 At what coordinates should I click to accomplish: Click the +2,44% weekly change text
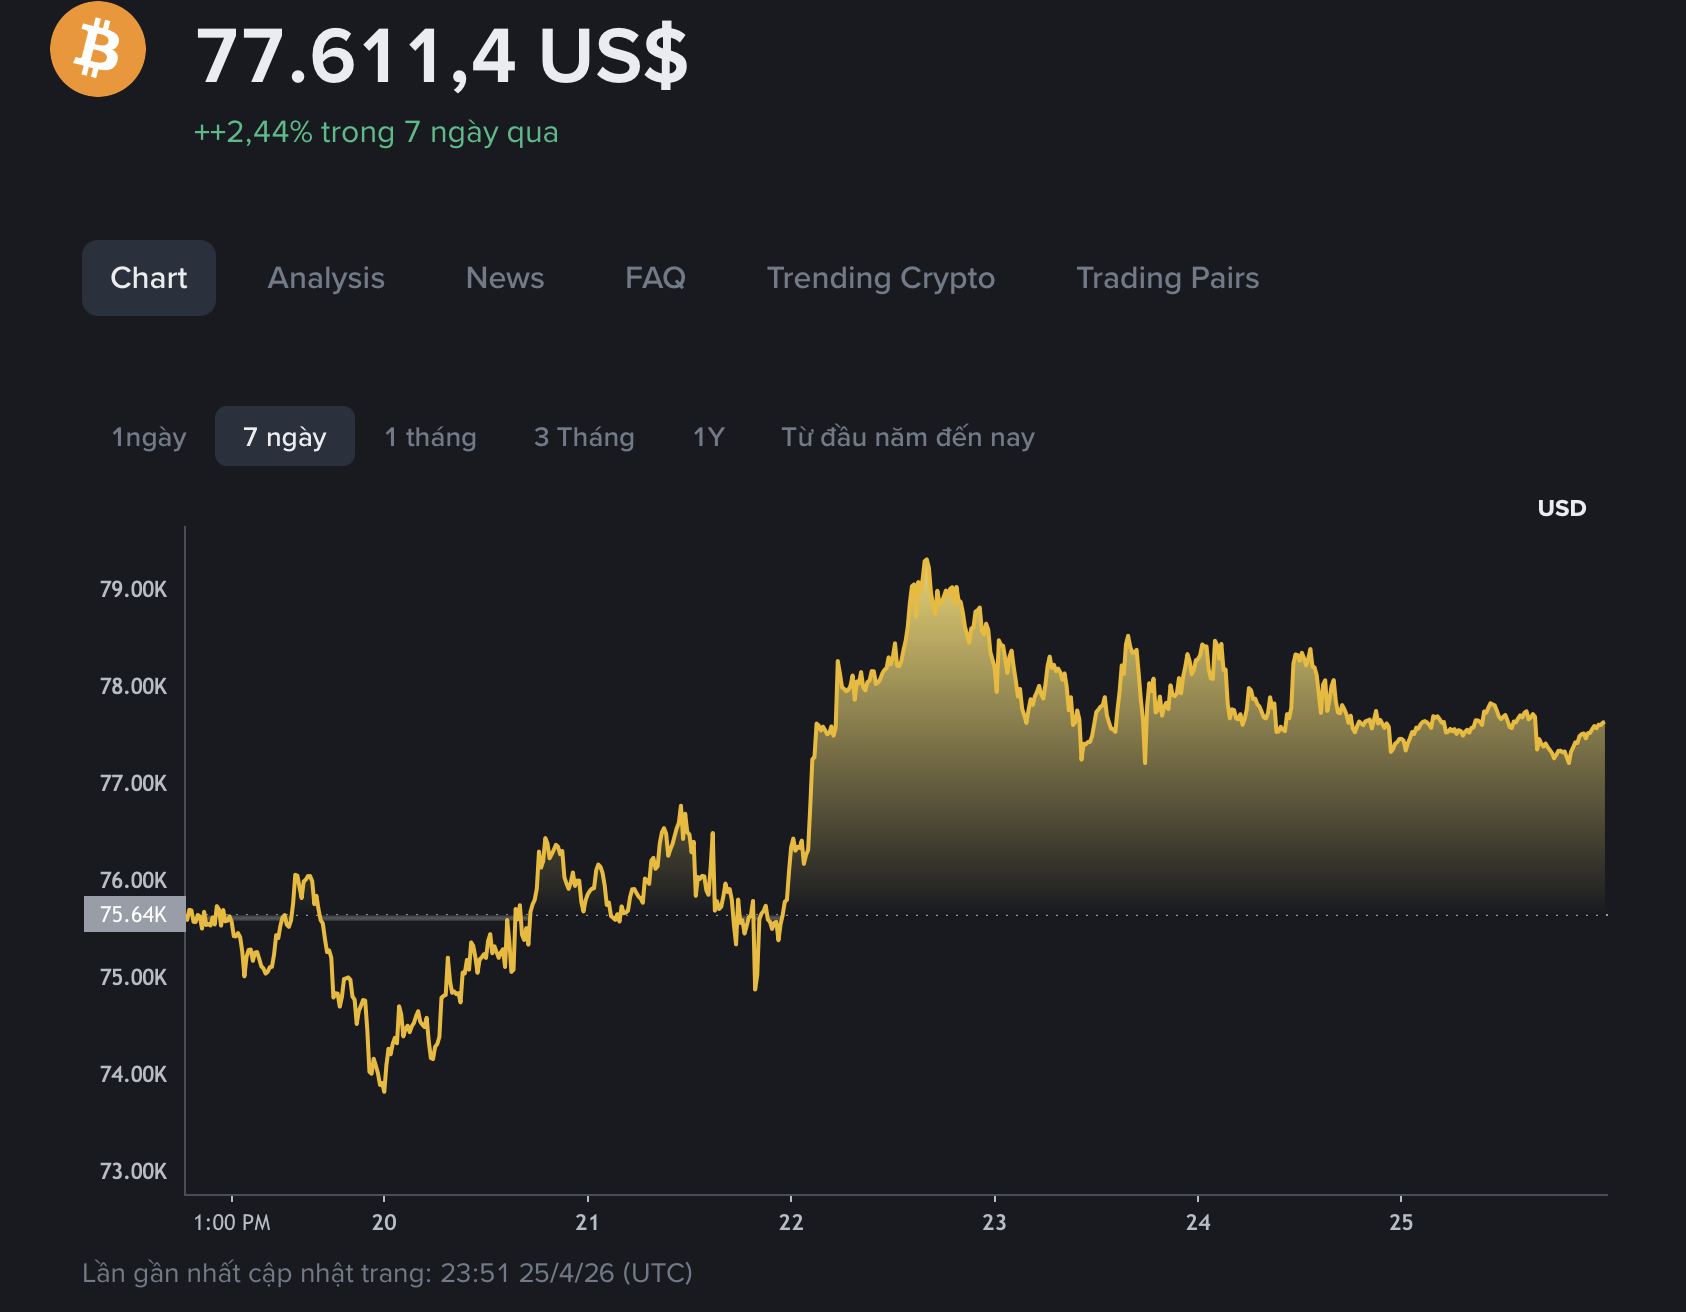click(376, 131)
